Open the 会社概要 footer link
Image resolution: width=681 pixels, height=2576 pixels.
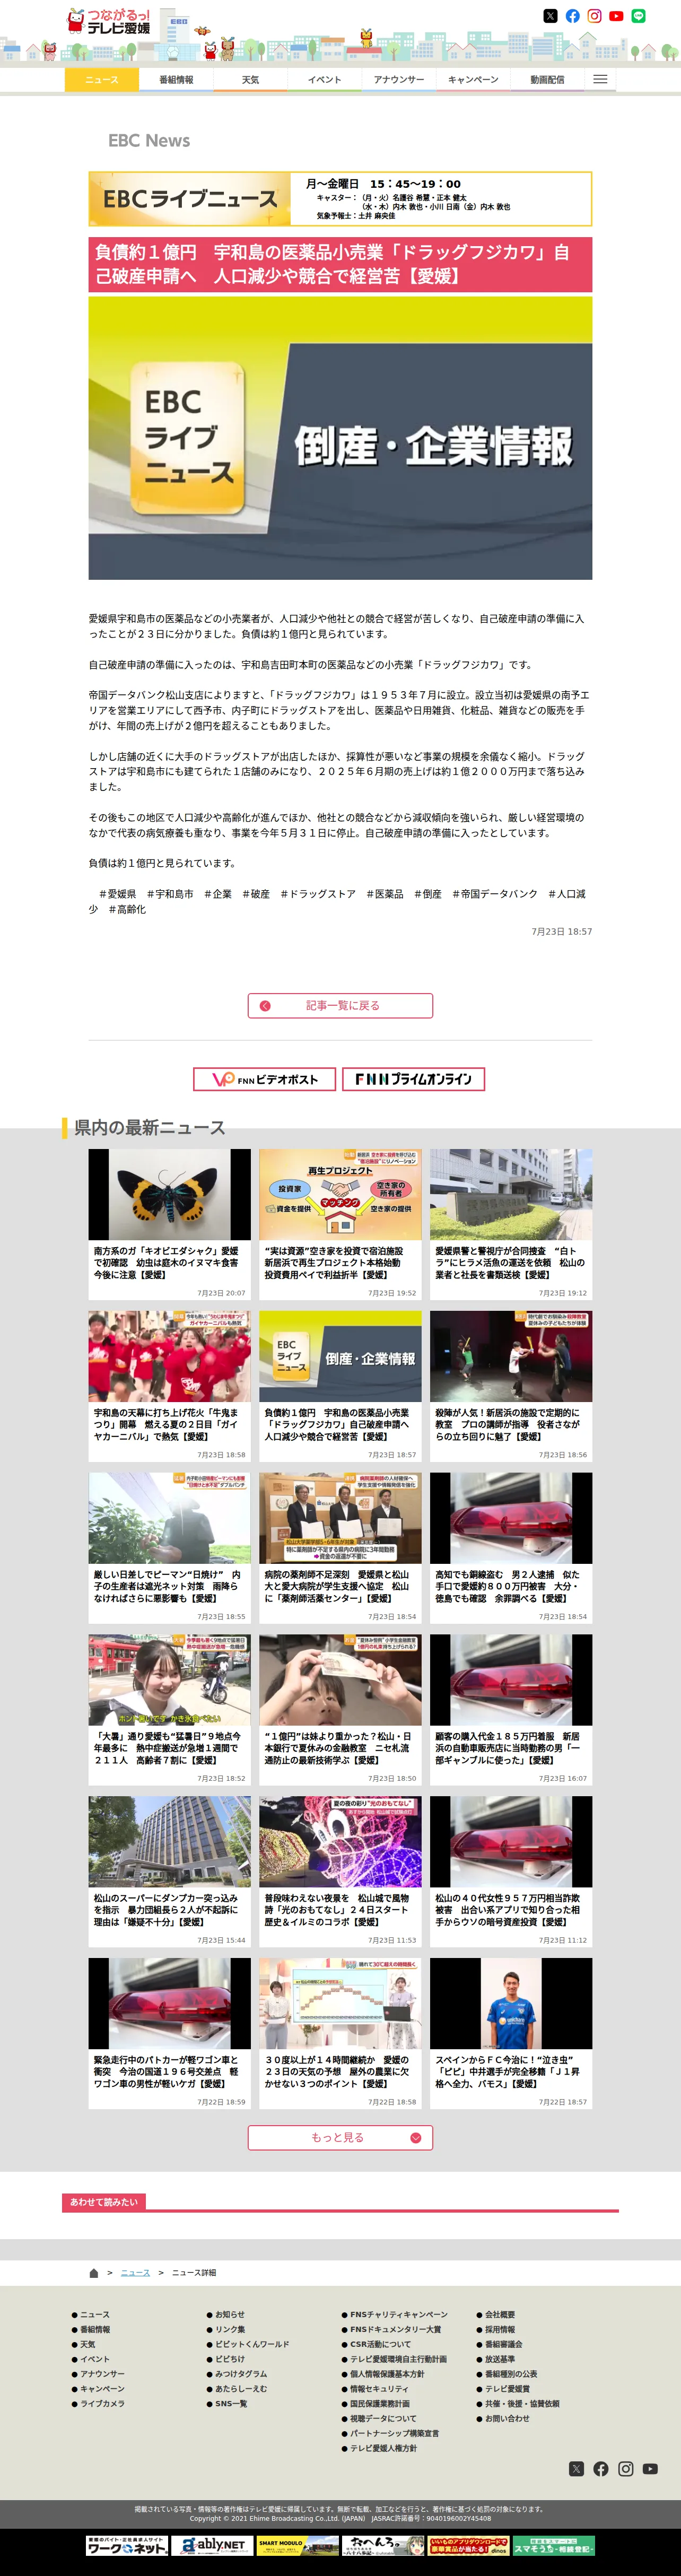click(500, 2314)
